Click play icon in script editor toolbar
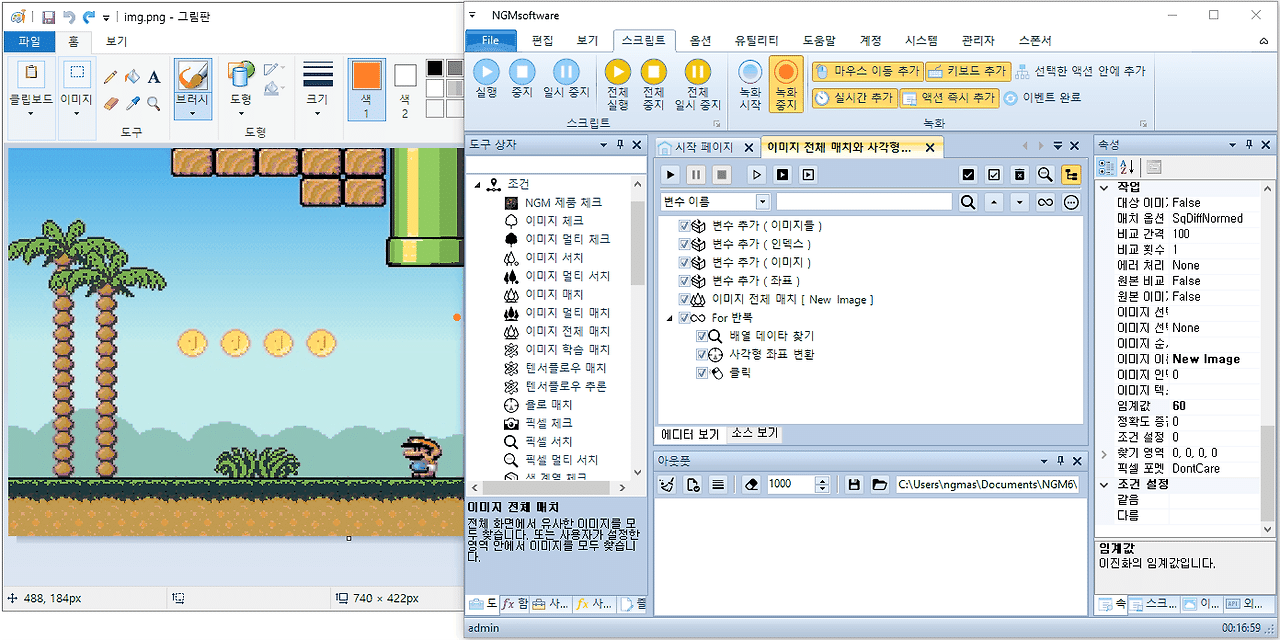 click(671, 174)
